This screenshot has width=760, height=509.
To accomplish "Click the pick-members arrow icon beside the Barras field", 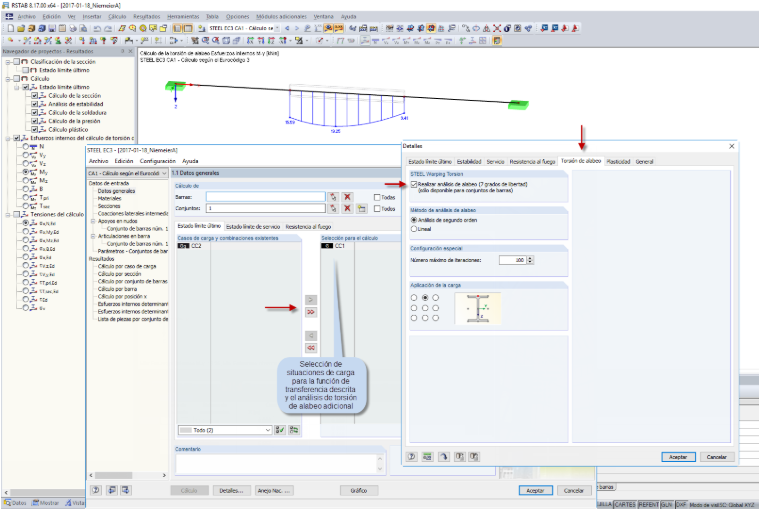I will coord(333,197).
